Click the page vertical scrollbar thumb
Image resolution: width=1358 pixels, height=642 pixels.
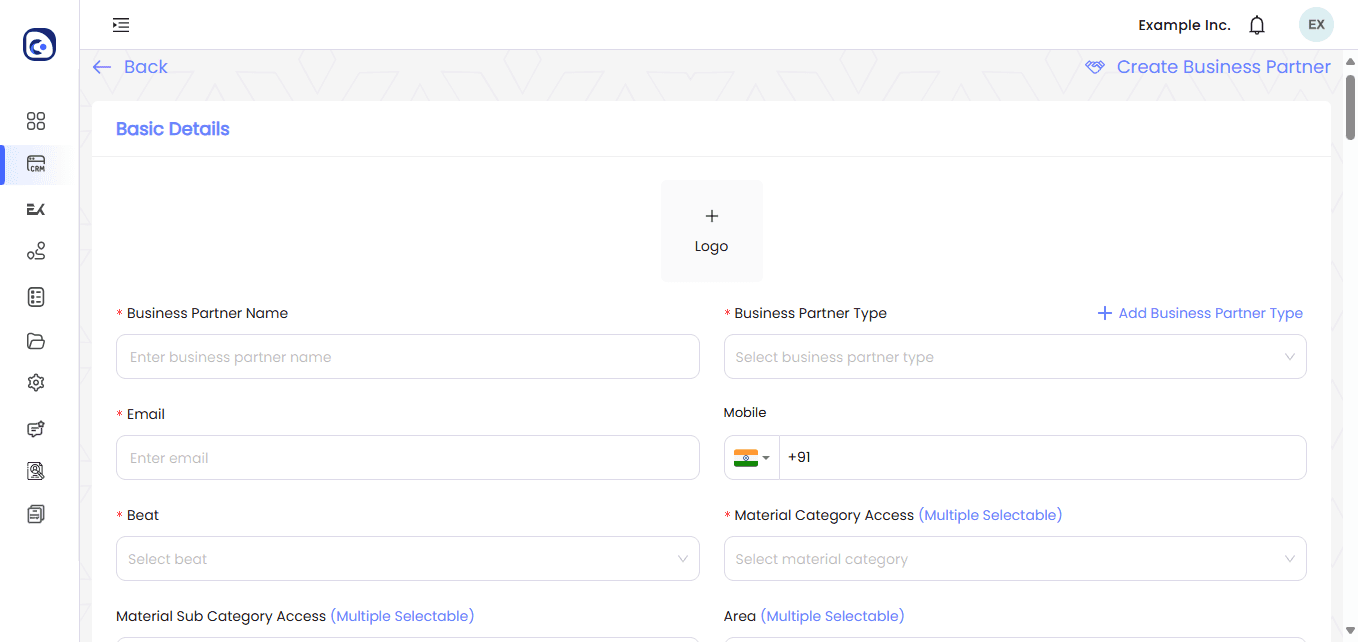[x=1350, y=108]
